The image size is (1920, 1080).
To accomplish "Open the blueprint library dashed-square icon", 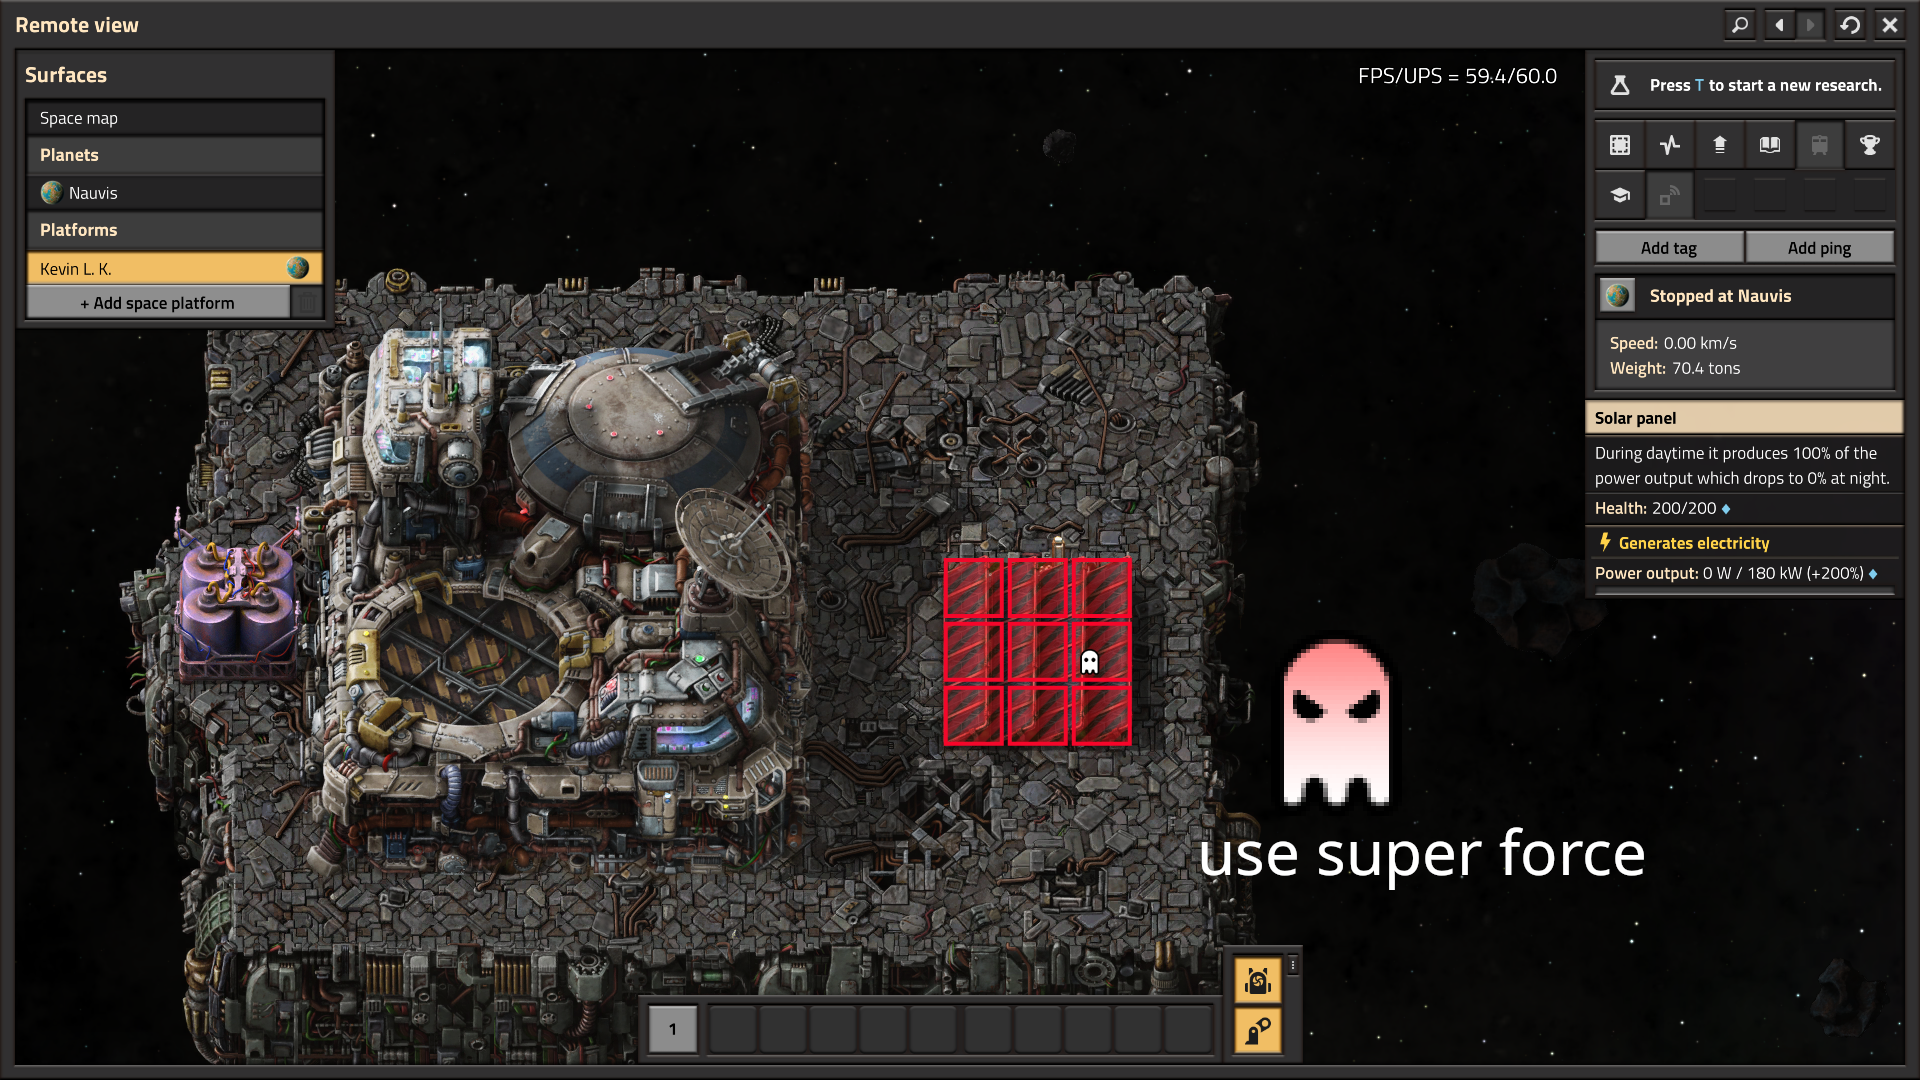I will [x=1620, y=145].
